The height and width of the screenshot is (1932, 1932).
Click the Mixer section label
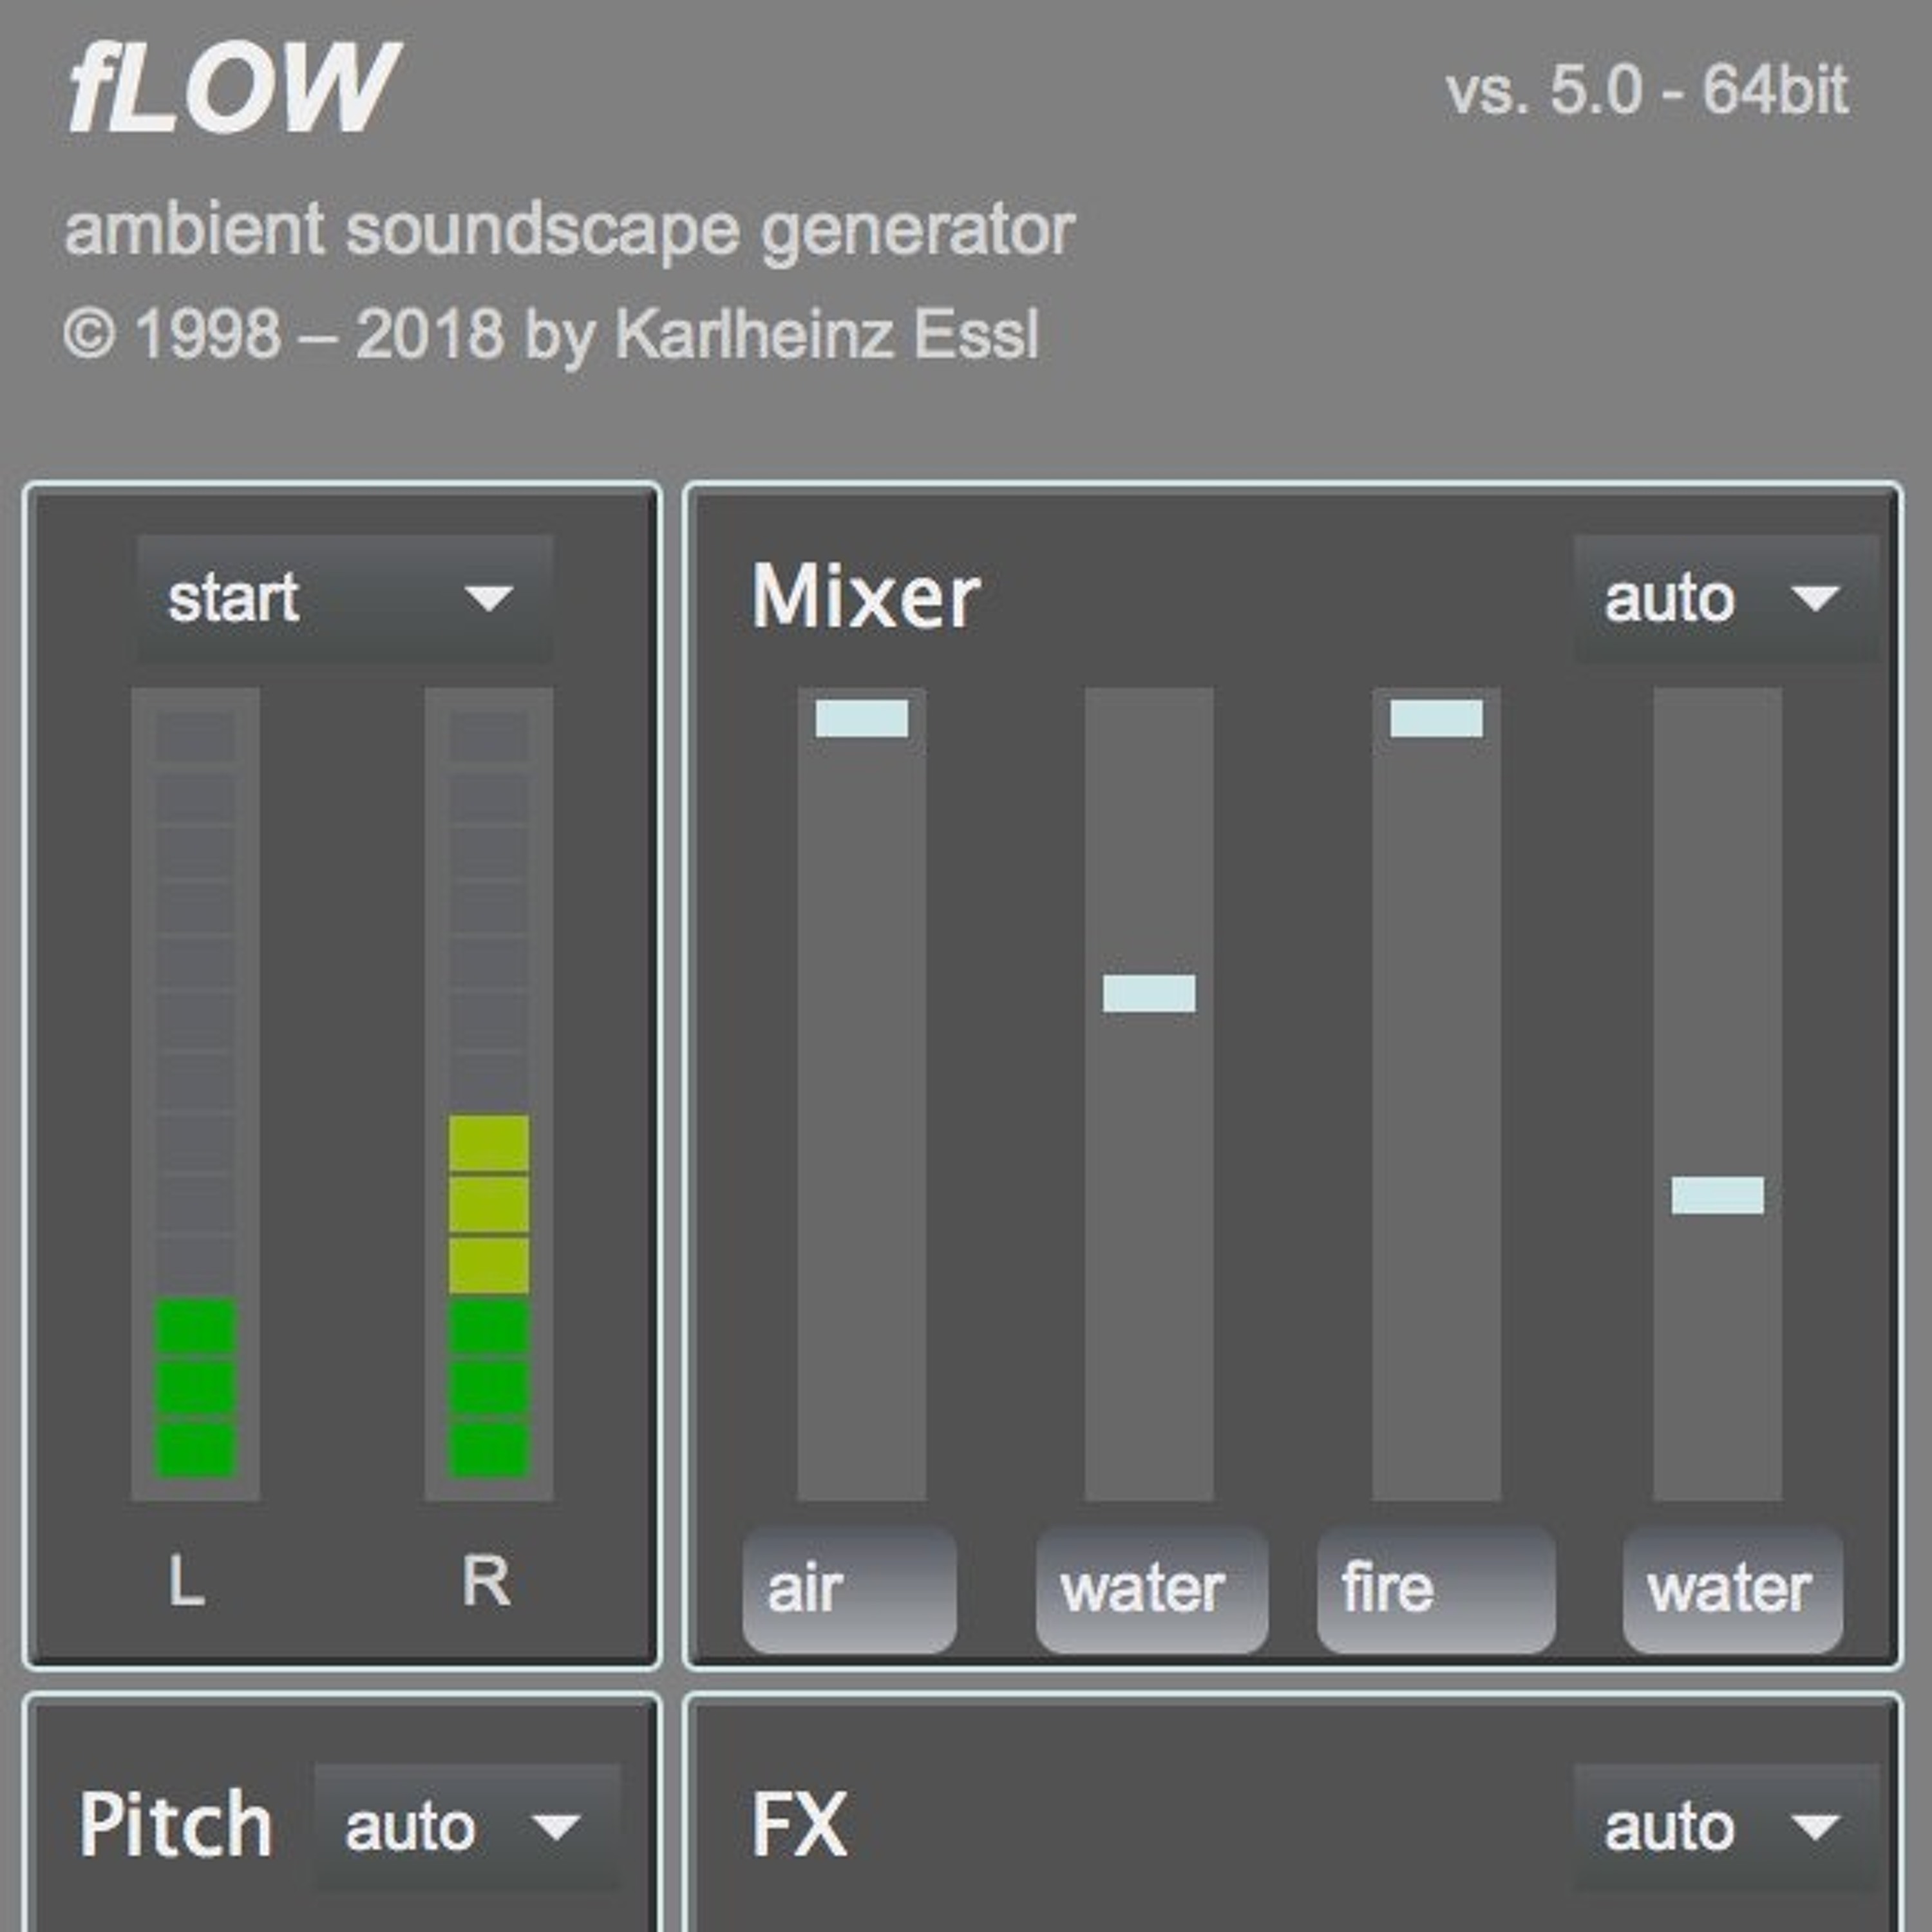(866, 597)
